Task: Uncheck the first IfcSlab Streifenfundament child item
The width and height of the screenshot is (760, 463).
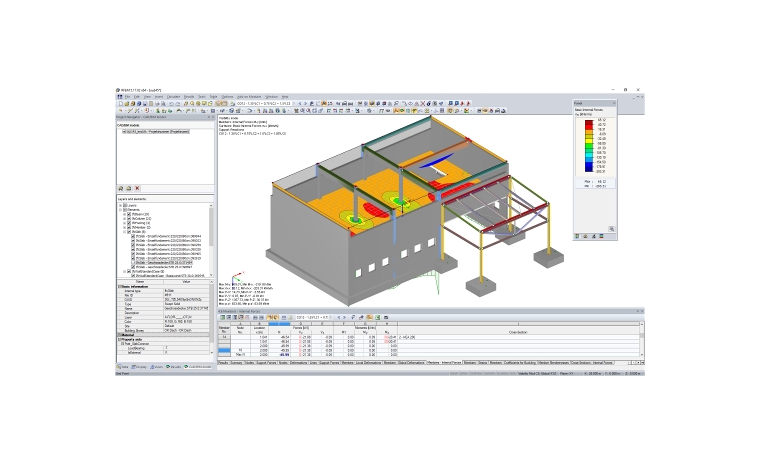Action: pos(133,236)
